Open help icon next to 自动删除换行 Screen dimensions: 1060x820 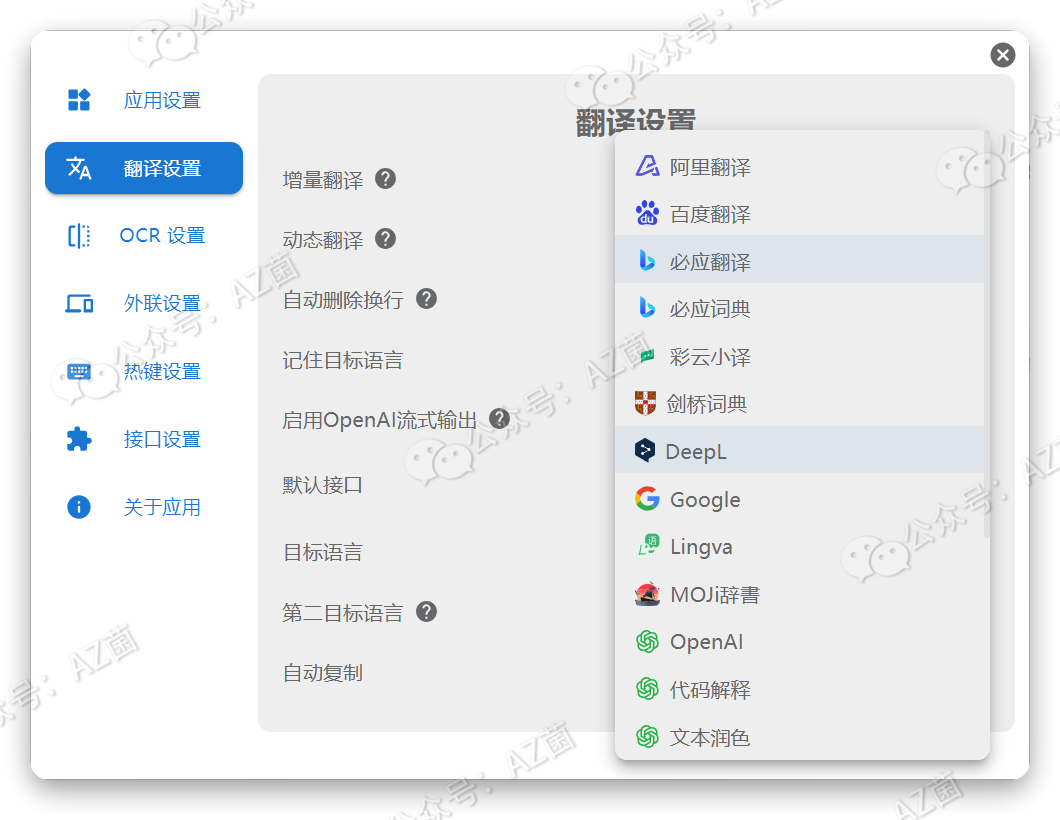[426, 299]
